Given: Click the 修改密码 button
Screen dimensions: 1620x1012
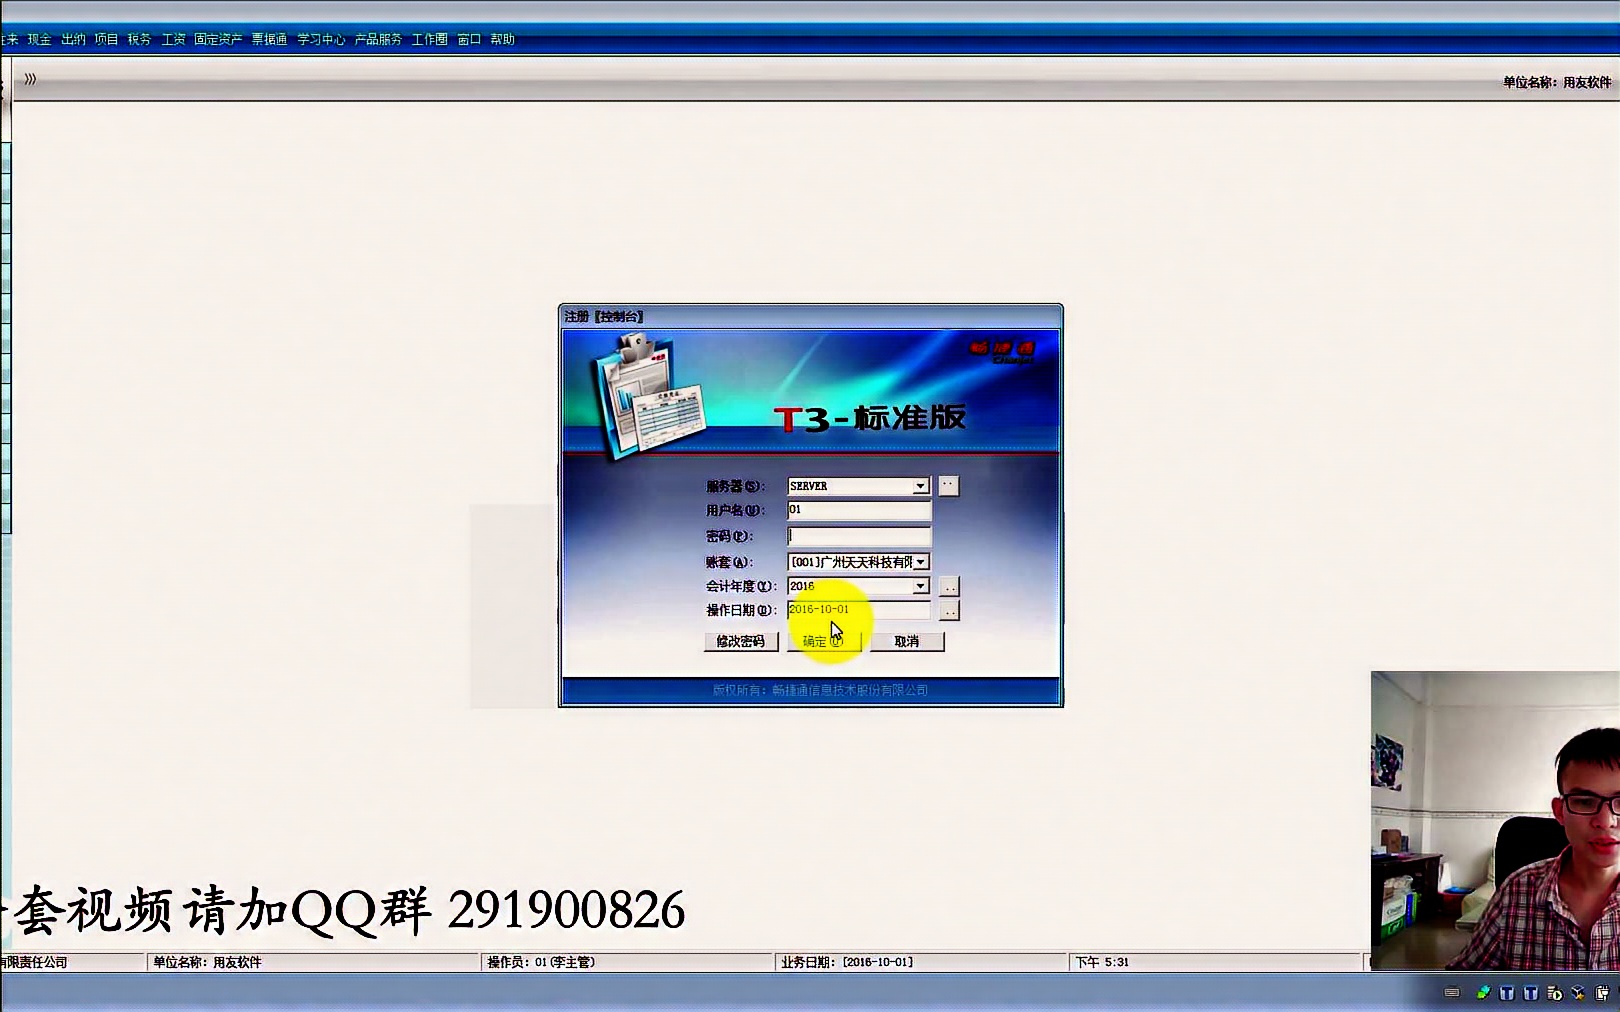Looking at the screenshot, I should point(741,642).
